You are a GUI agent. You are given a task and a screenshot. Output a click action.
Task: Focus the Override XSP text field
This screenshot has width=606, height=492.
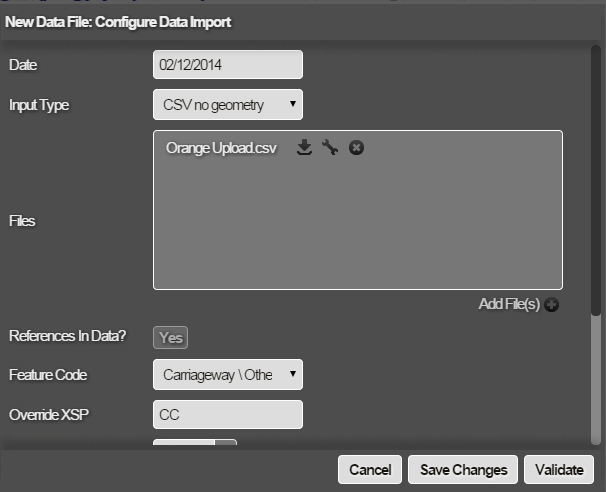tap(227, 414)
